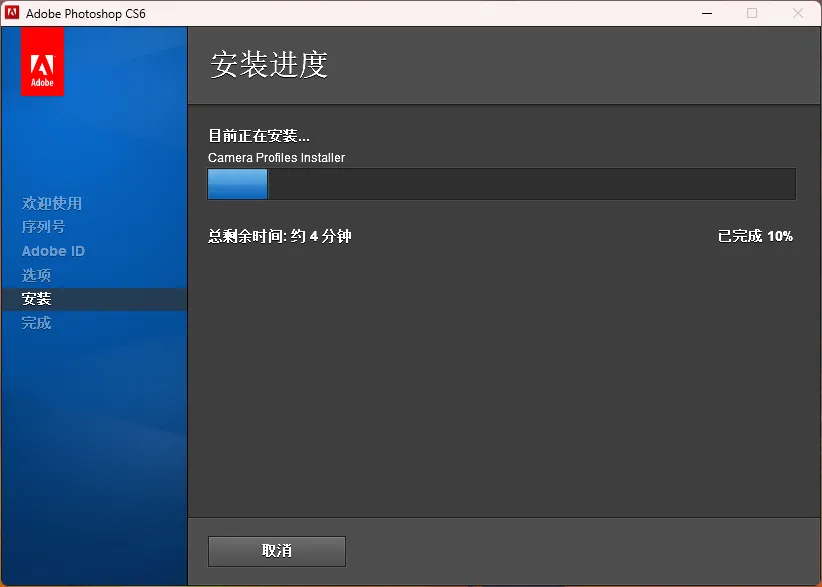Select the 选项 step in sidebar

[36, 275]
